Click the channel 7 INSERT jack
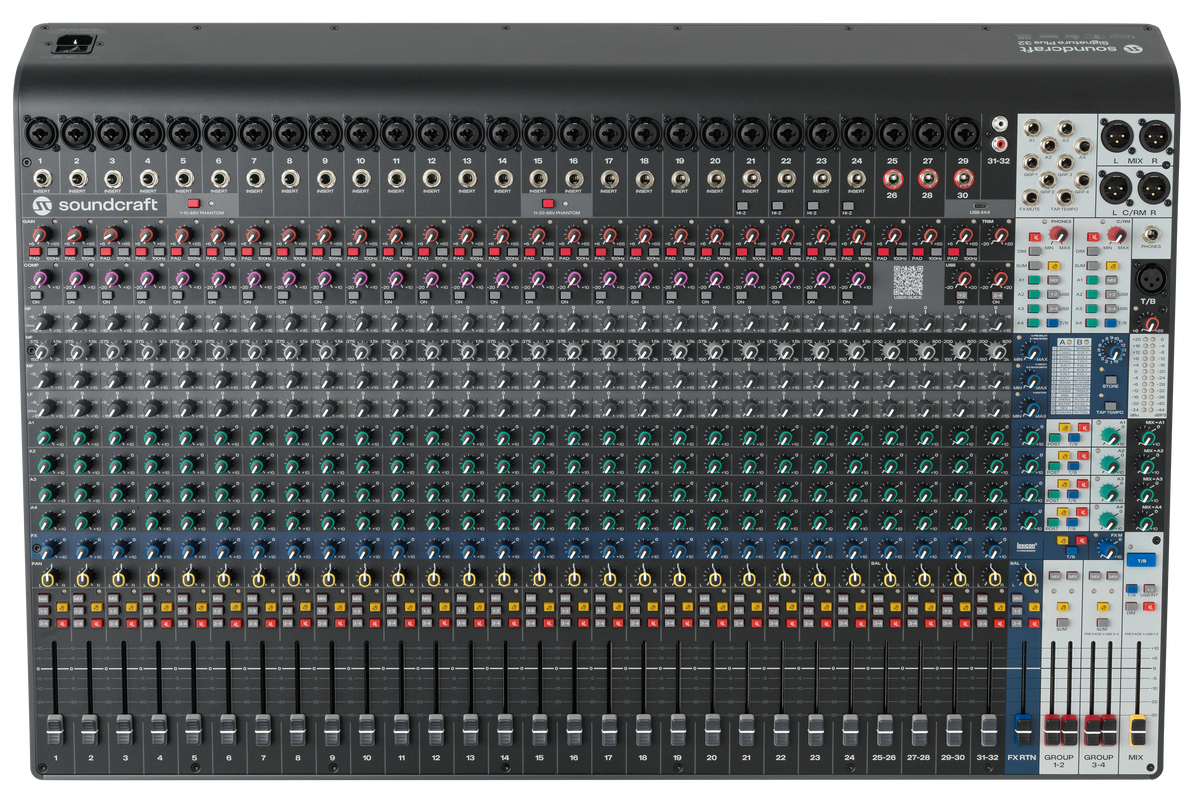This screenshot has width=1200, height=801. click(255, 178)
